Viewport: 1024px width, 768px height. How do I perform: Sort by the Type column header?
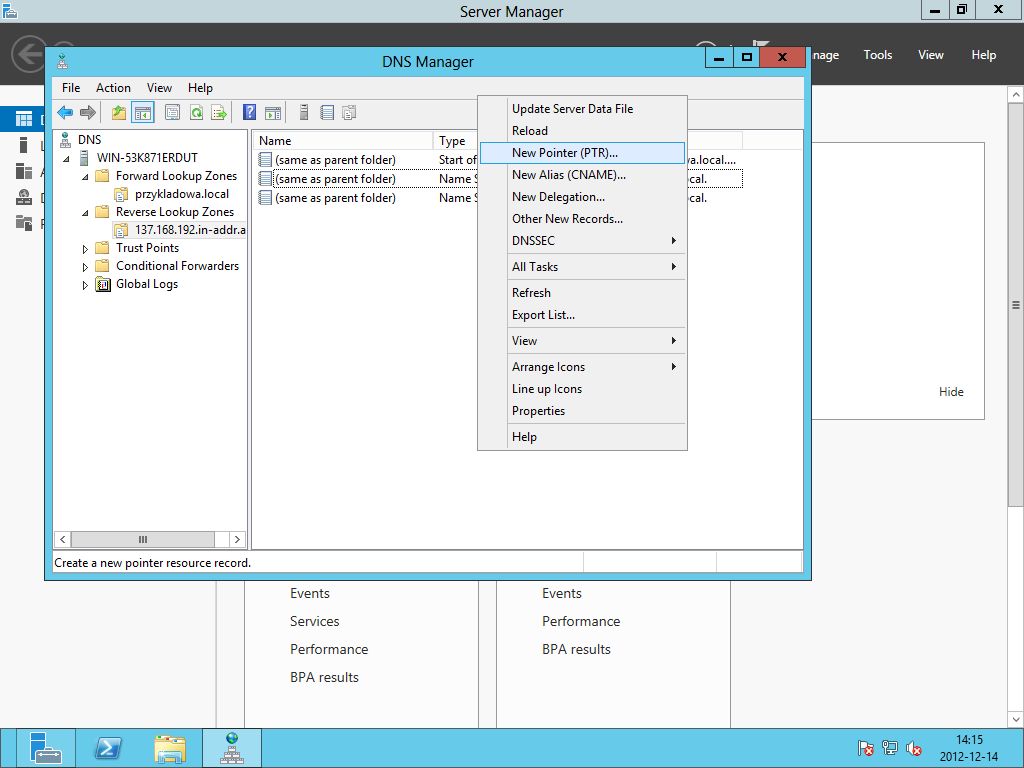455,140
